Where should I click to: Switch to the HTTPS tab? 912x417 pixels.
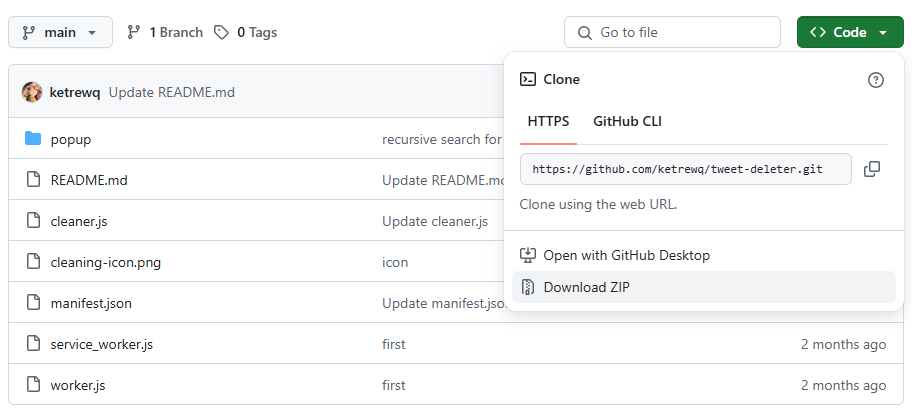[x=548, y=122]
